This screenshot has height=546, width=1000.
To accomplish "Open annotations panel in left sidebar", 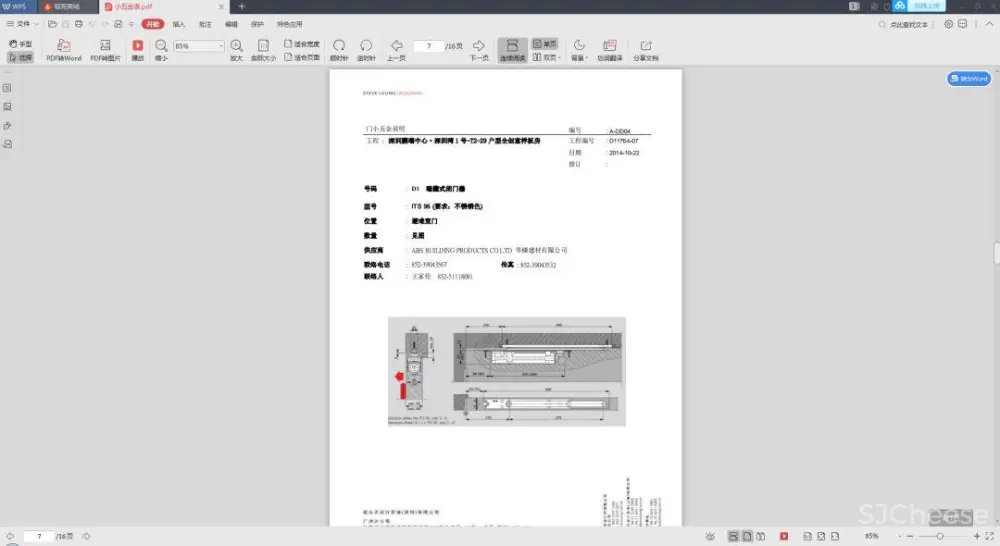I will click(8, 144).
